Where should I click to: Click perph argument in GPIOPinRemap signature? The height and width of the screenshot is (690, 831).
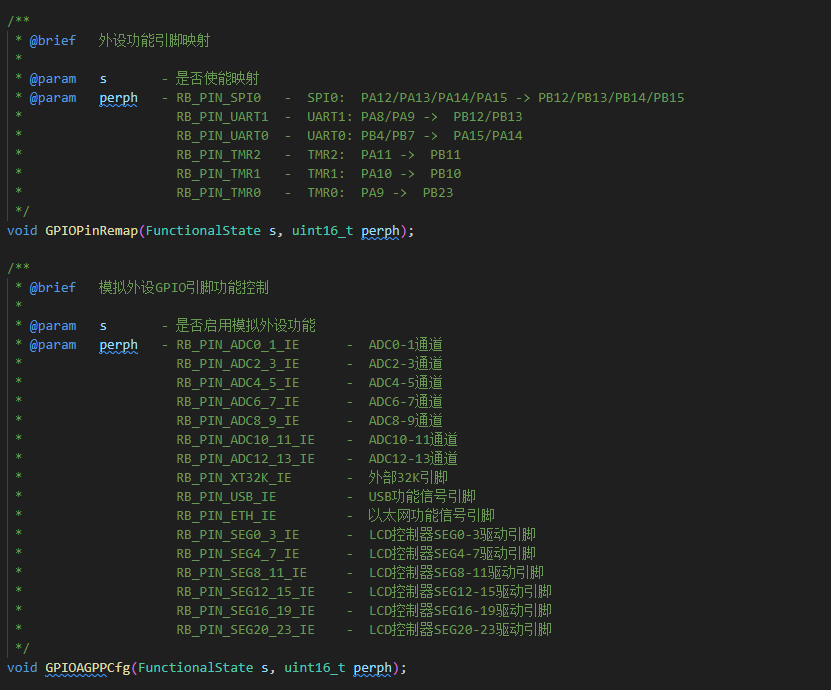380,230
